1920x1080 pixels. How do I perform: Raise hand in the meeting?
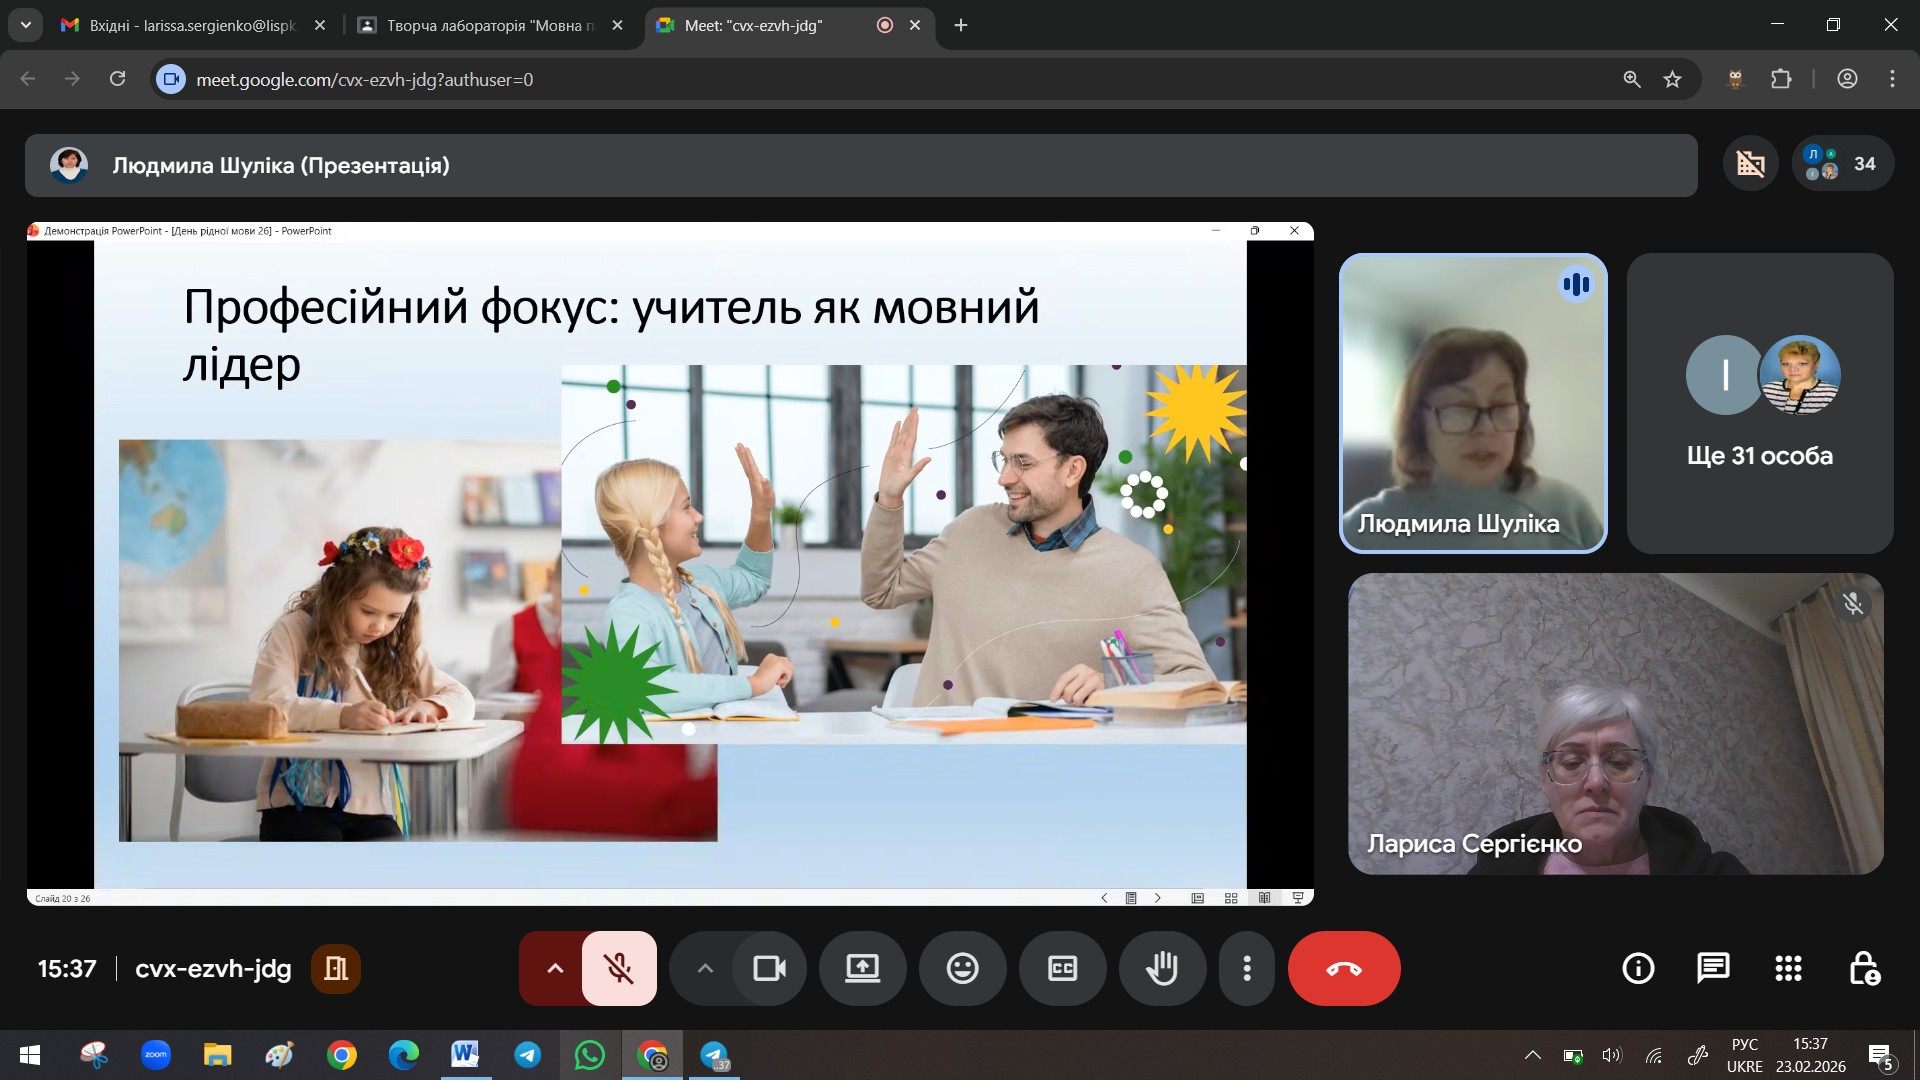click(x=1162, y=968)
